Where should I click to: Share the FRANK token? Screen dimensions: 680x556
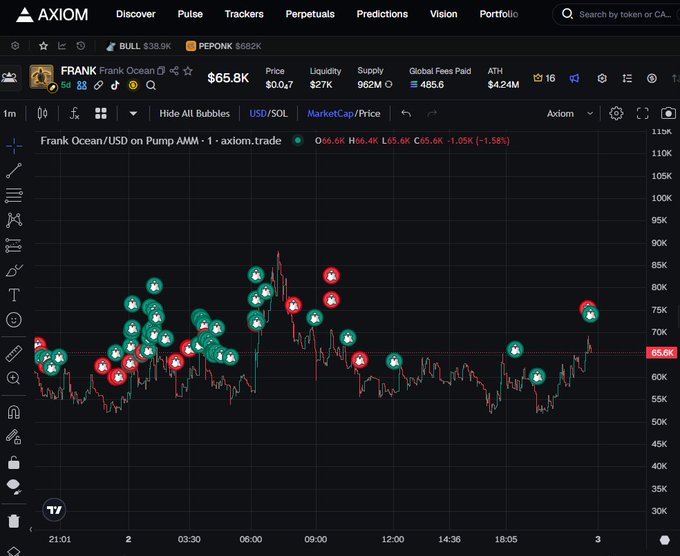click(174, 71)
